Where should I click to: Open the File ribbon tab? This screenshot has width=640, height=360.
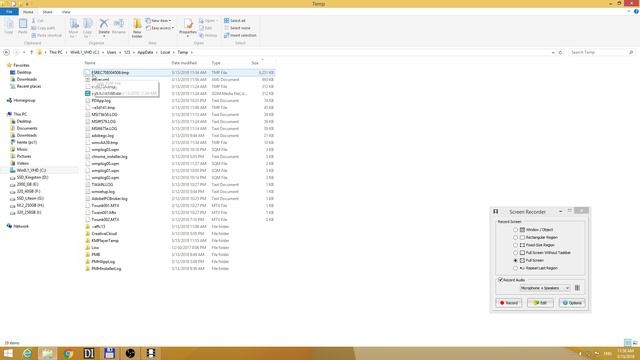click(9, 12)
